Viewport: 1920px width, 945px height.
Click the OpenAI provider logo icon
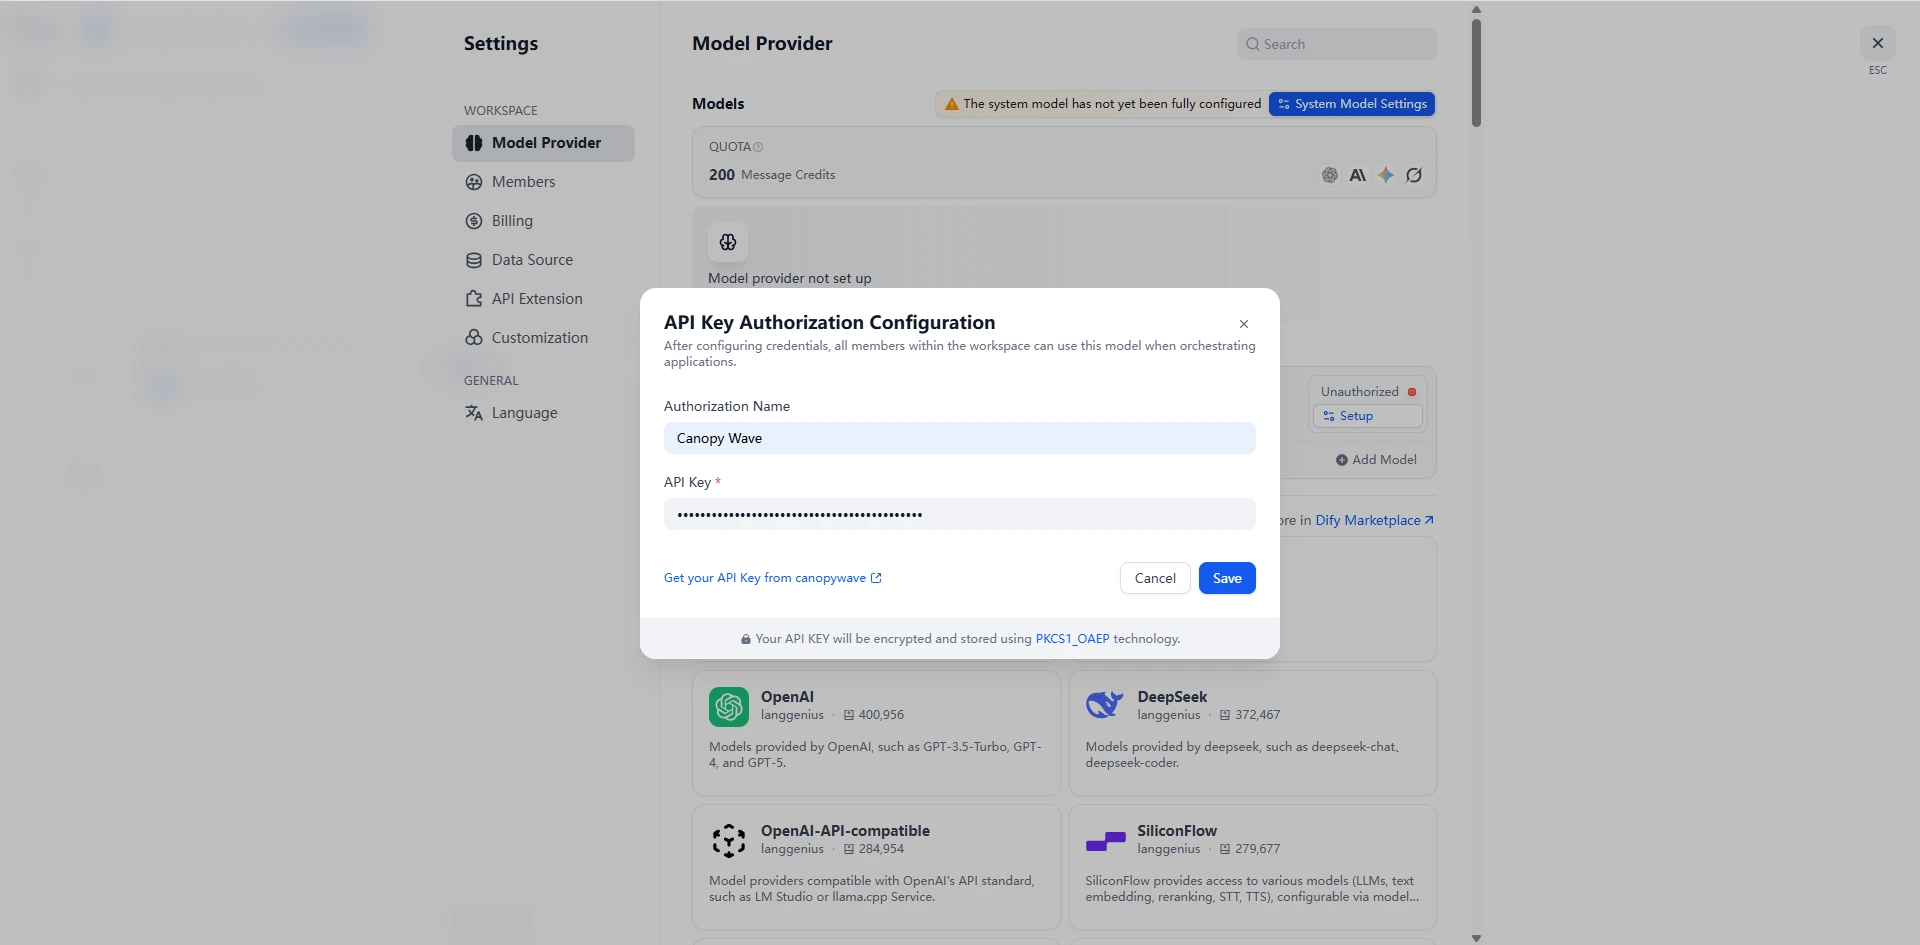tap(728, 706)
